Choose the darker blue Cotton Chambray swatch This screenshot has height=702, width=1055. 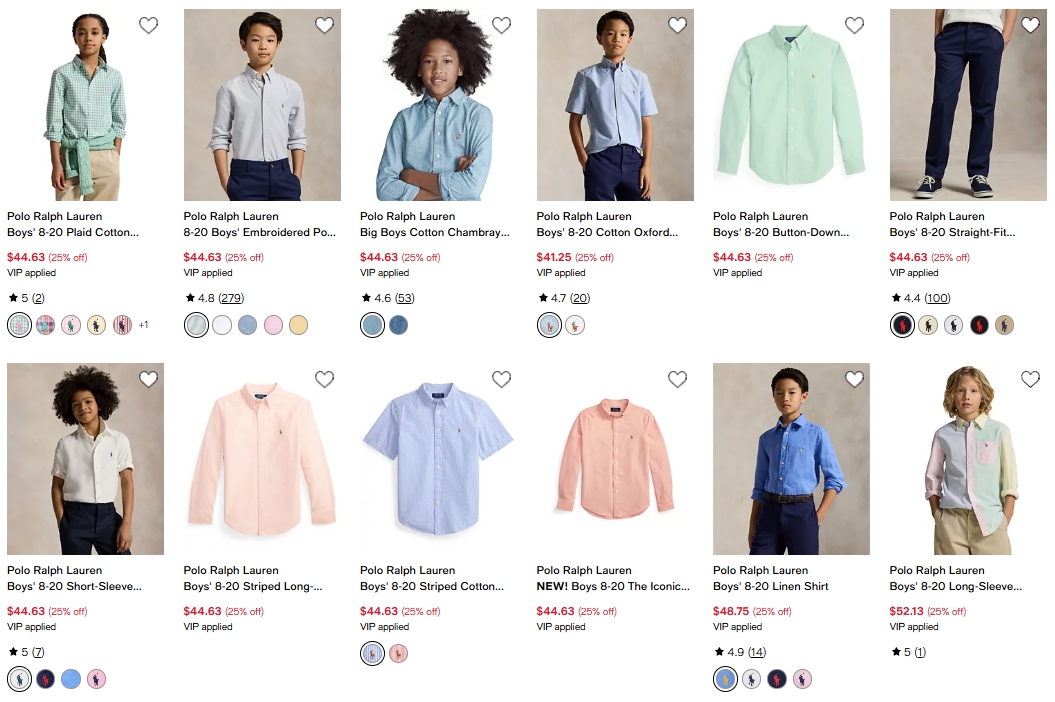click(398, 325)
